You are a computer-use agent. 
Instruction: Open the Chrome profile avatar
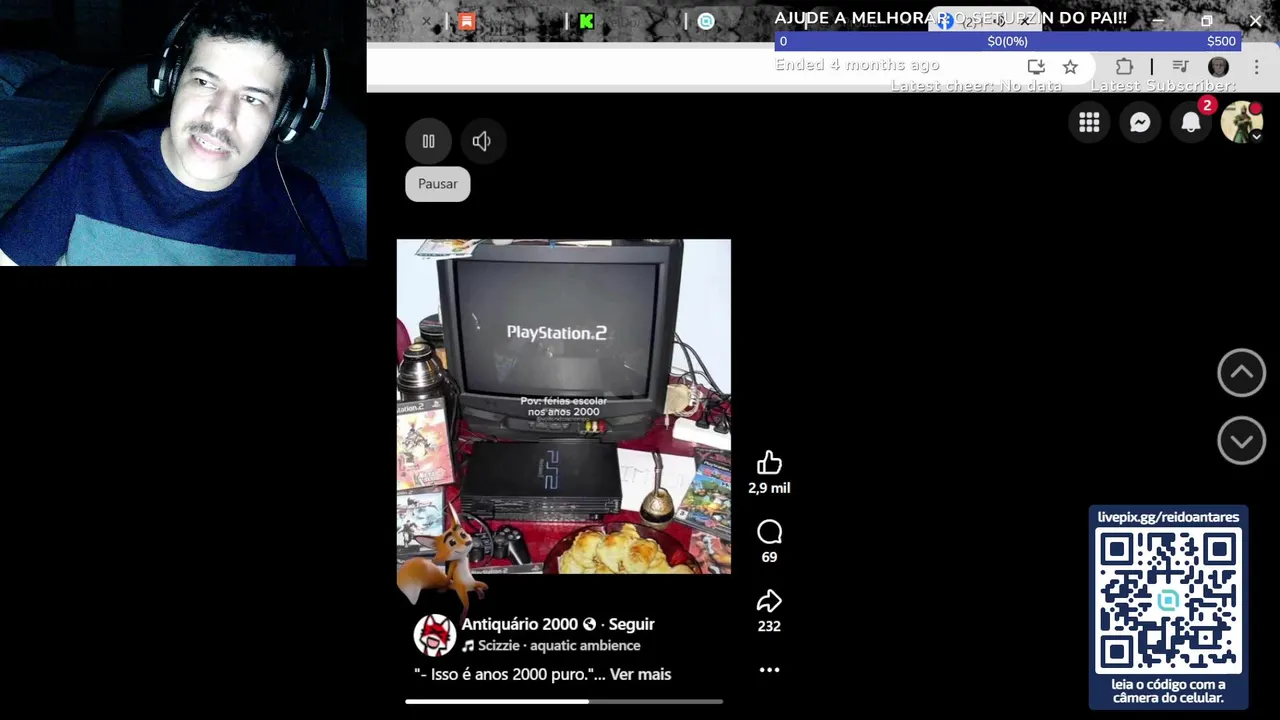coord(1218,67)
